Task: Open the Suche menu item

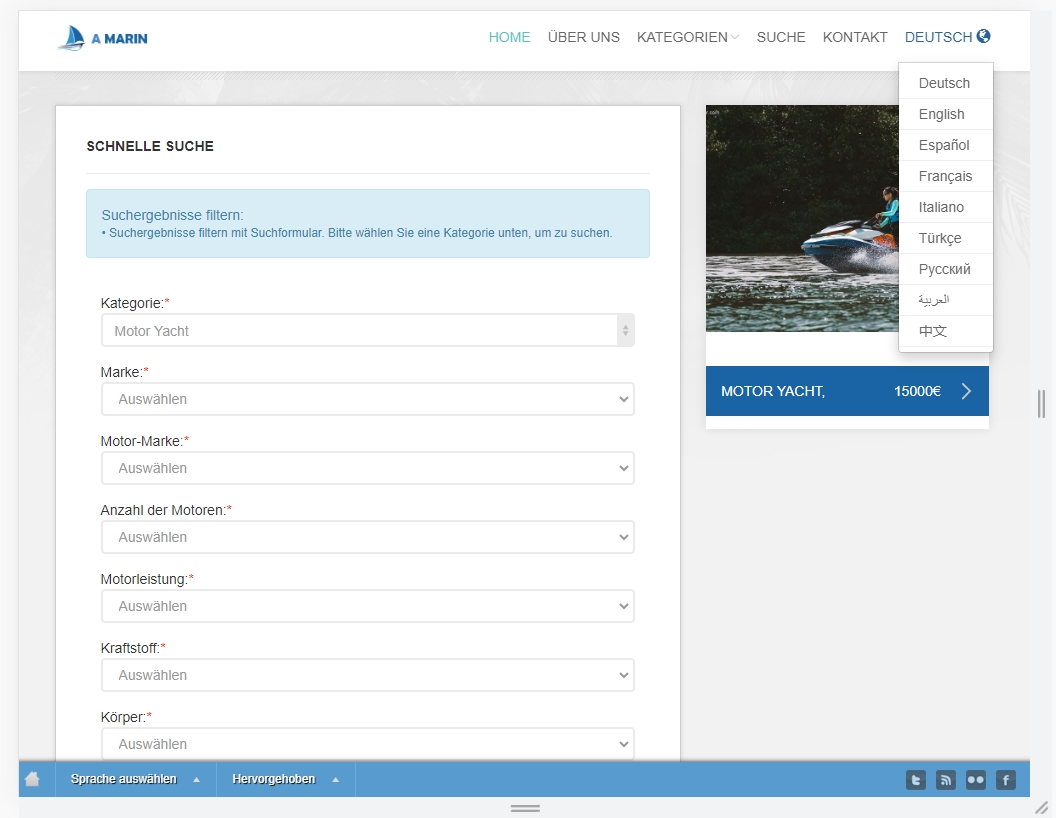Action: [781, 37]
